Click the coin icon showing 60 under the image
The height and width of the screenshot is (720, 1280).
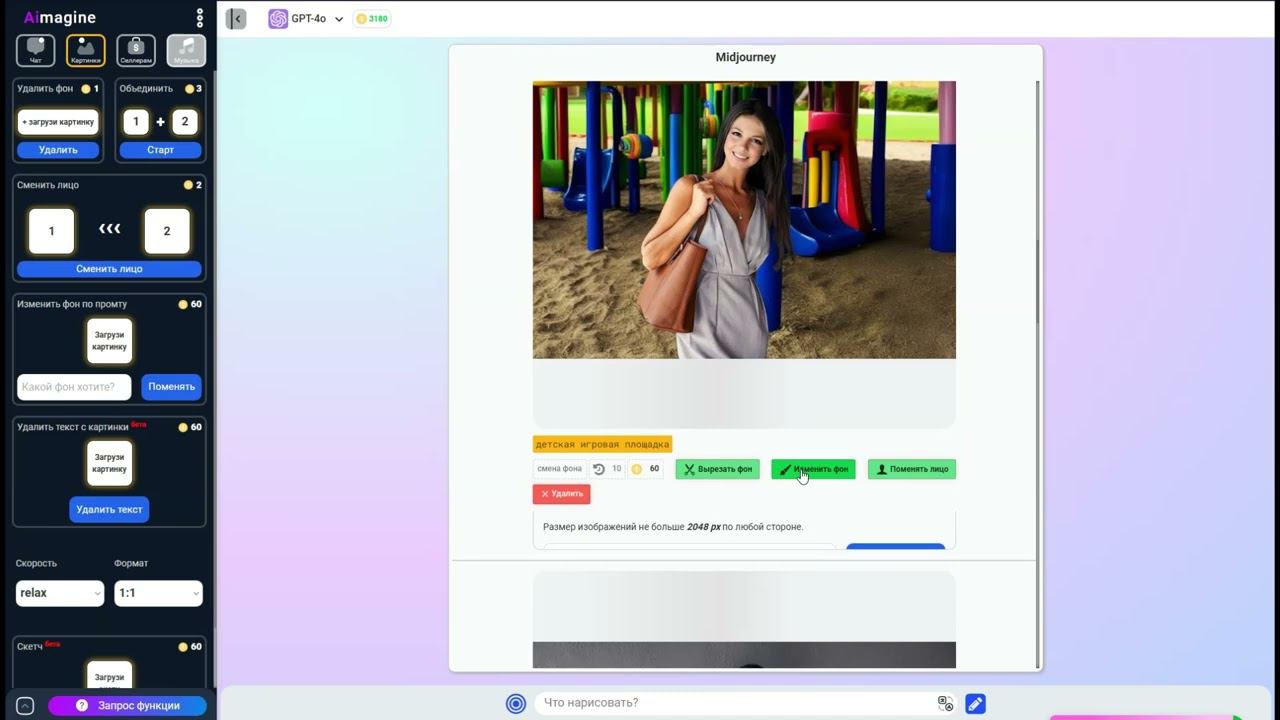point(636,469)
